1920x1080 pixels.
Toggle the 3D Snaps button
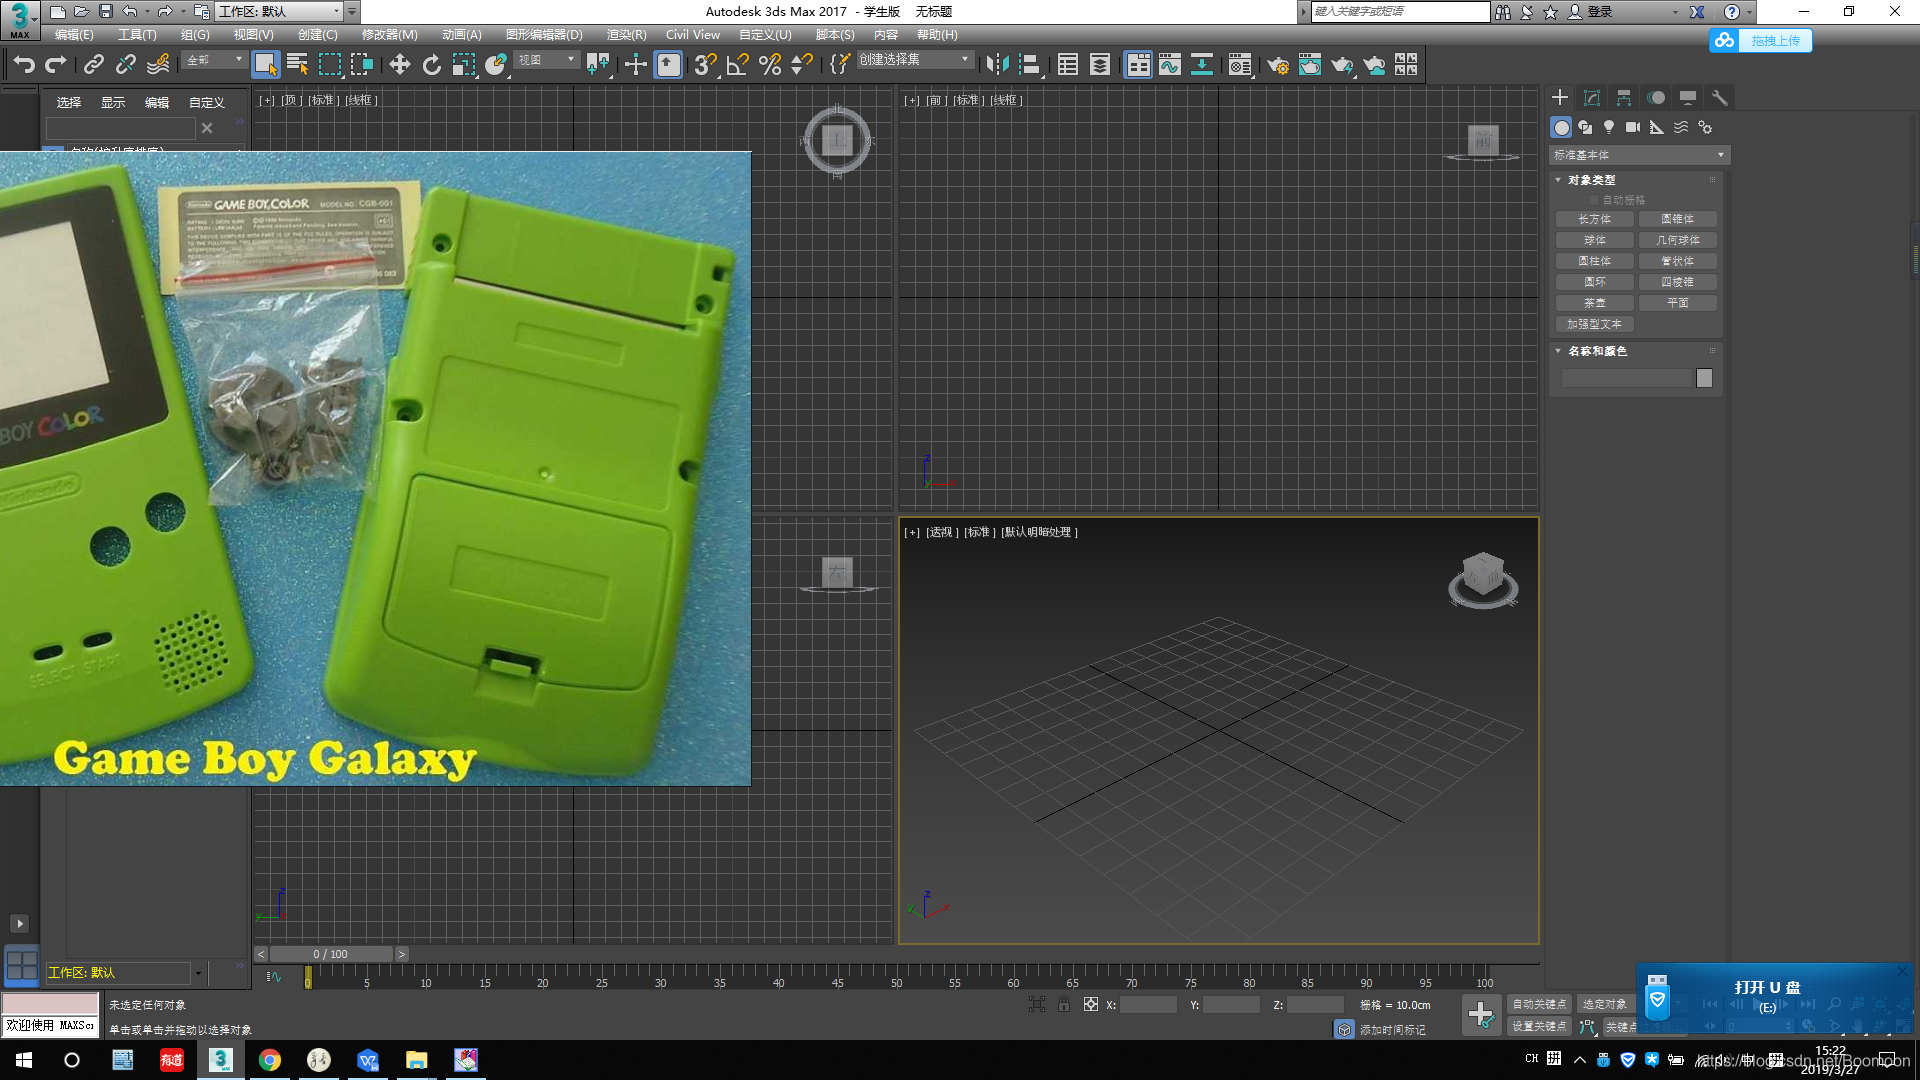[x=704, y=65]
